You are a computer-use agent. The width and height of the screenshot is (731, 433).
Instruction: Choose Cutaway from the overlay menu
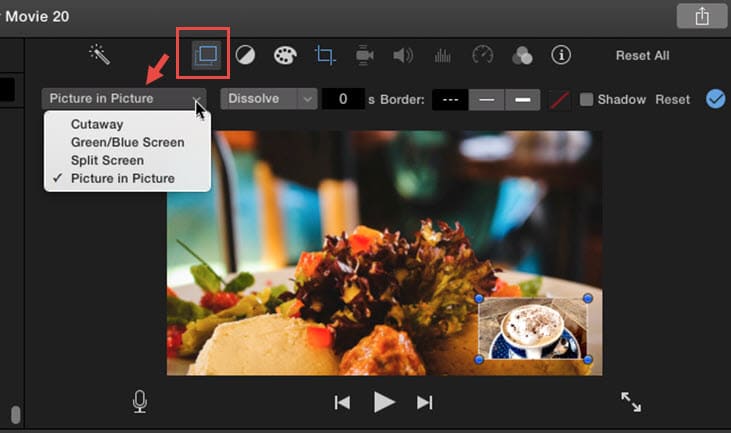[97, 125]
